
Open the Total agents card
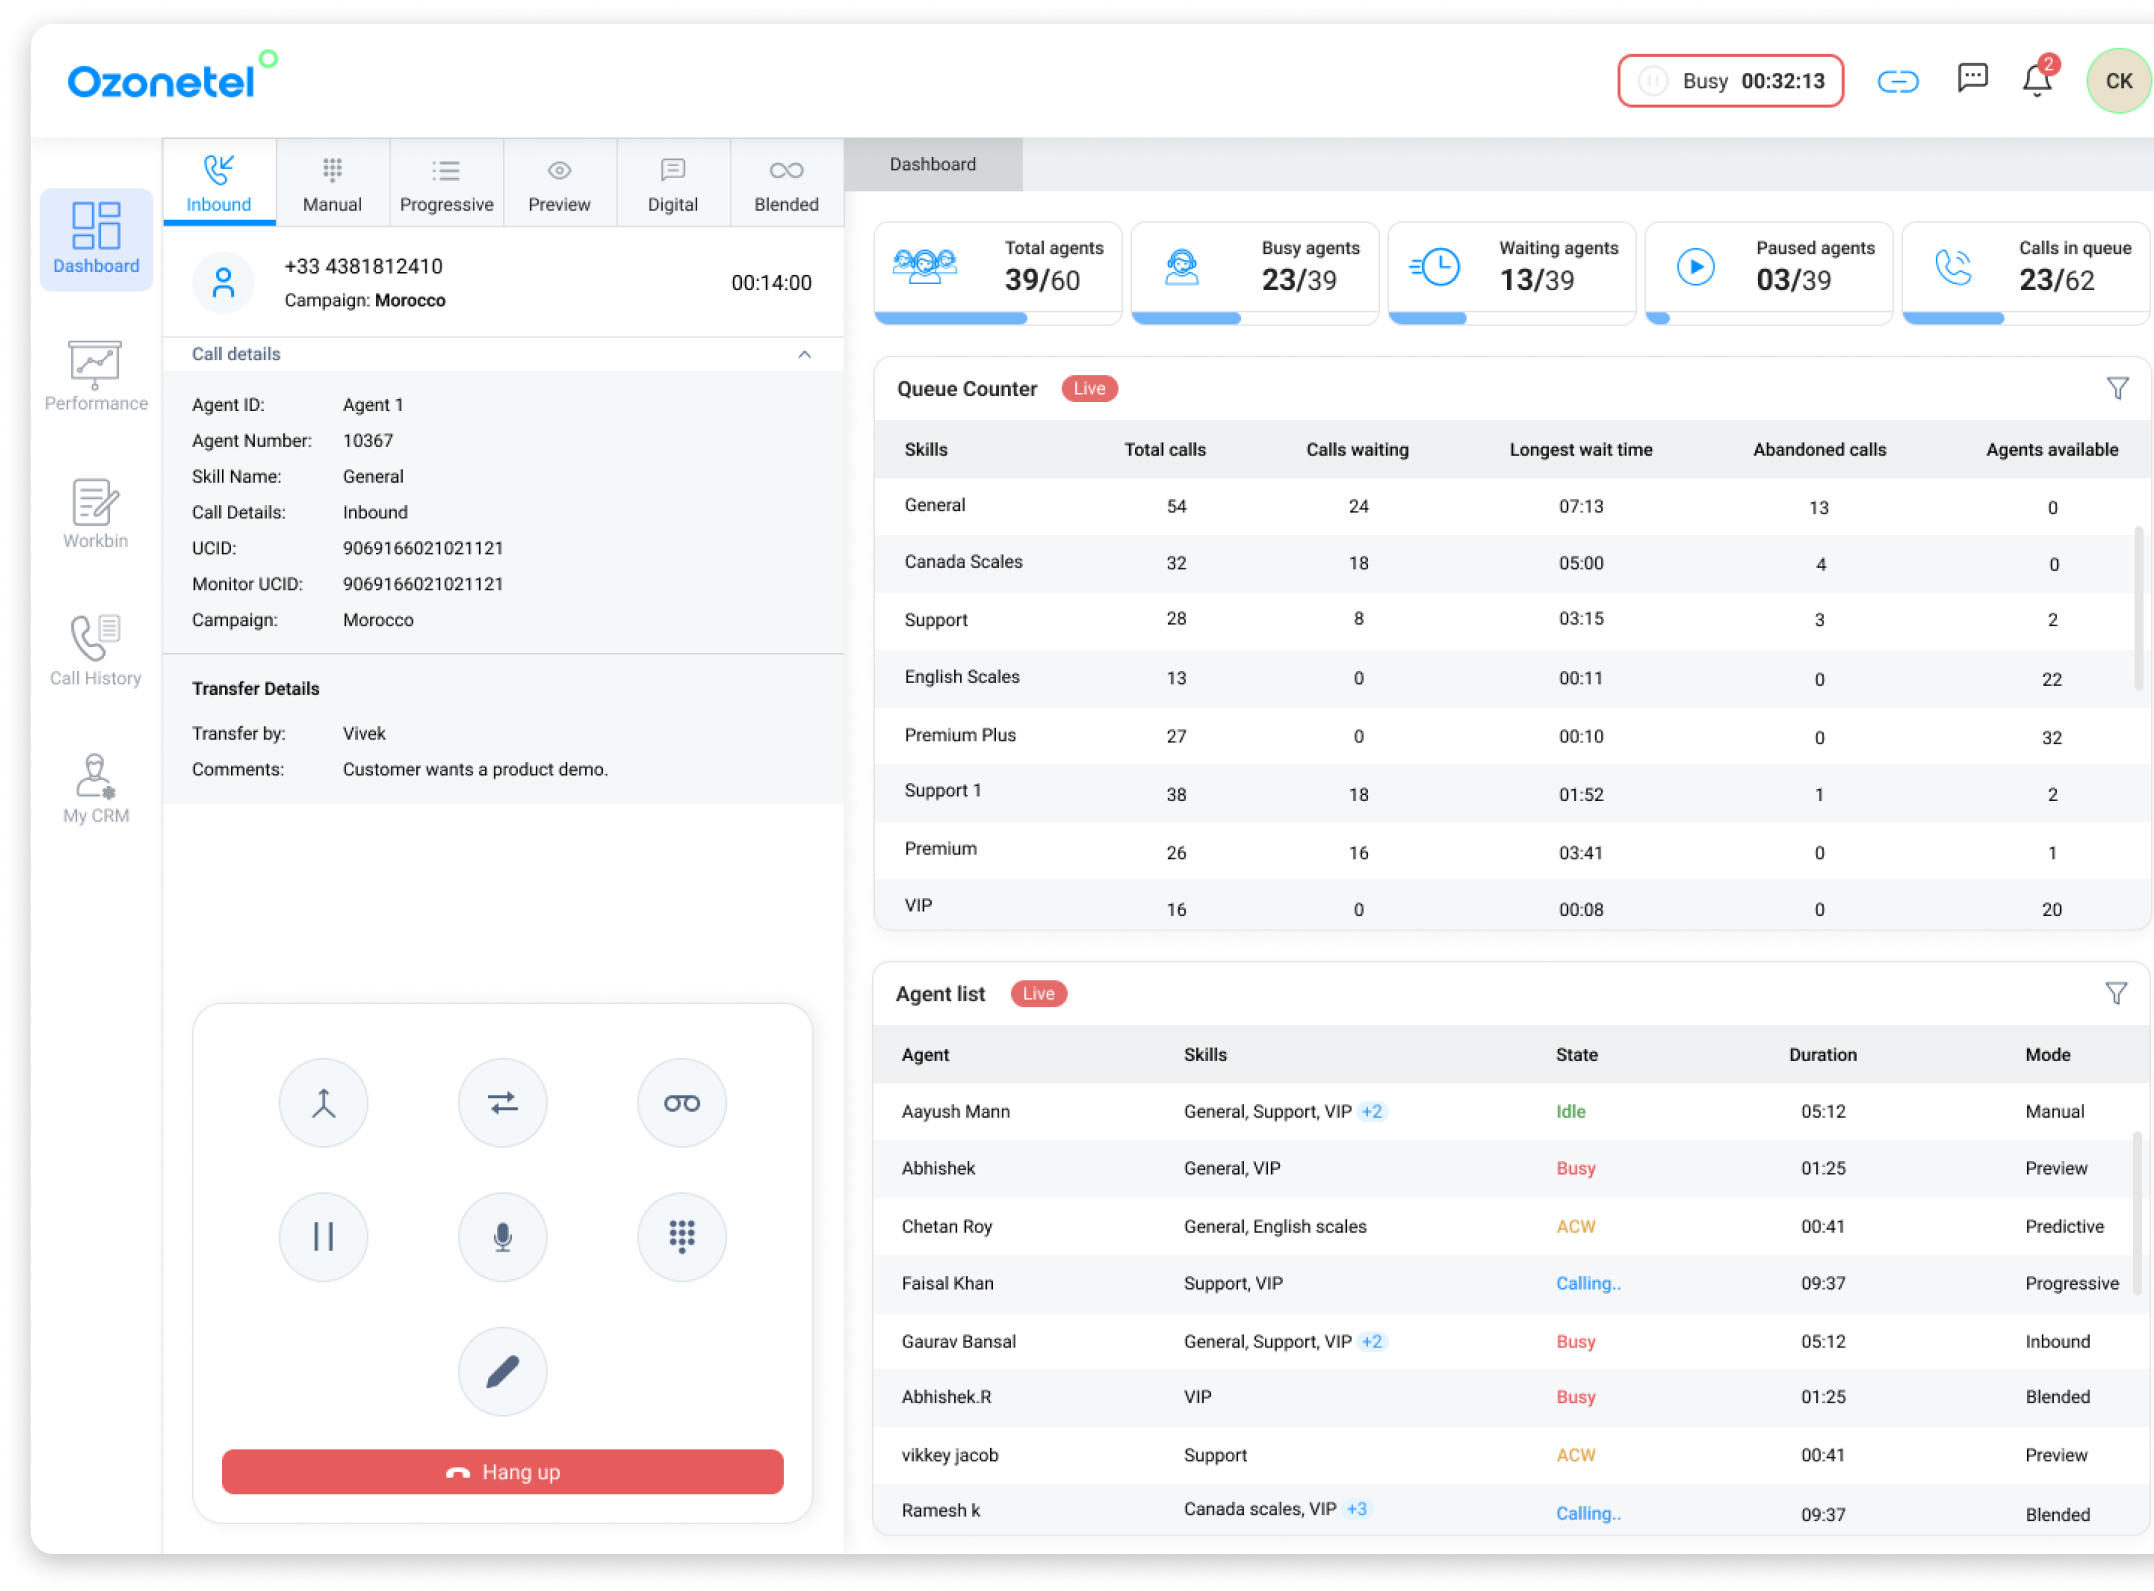[x=997, y=272]
